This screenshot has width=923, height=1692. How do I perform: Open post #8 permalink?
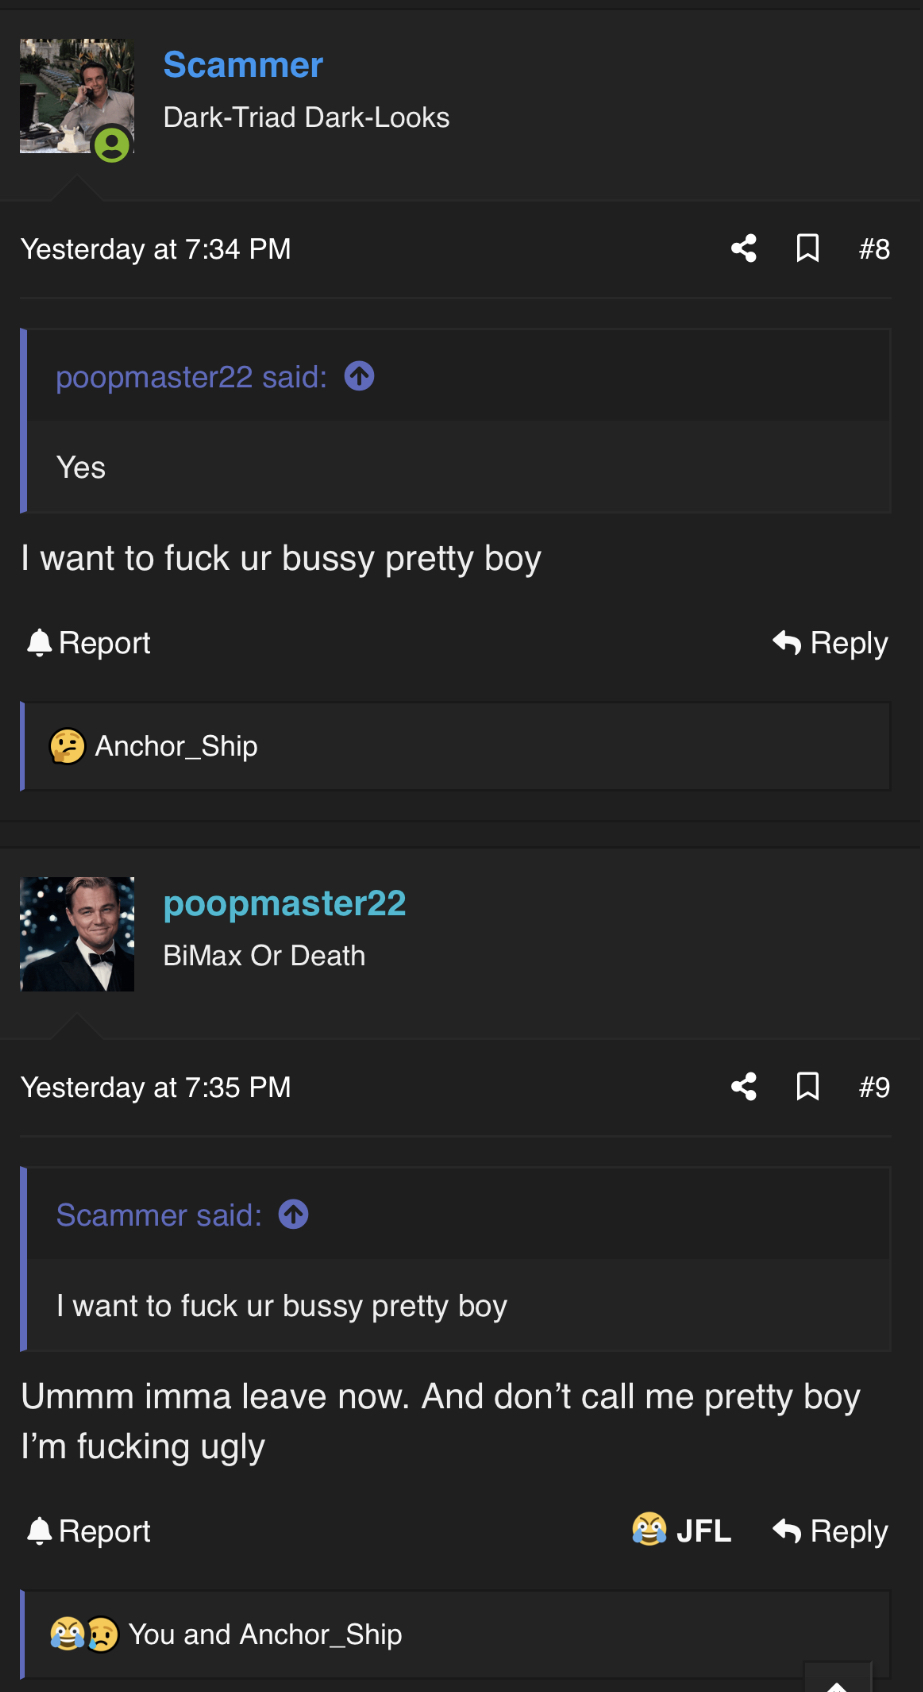tap(874, 248)
